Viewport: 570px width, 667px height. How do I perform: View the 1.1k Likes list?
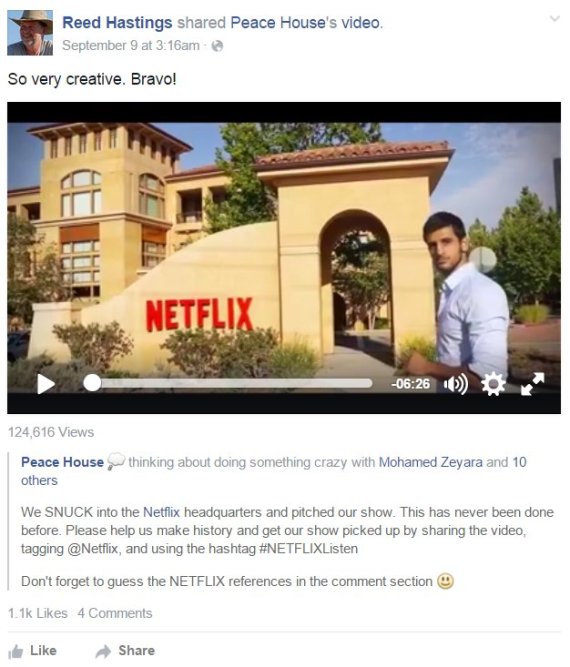(x=38, y=613)
